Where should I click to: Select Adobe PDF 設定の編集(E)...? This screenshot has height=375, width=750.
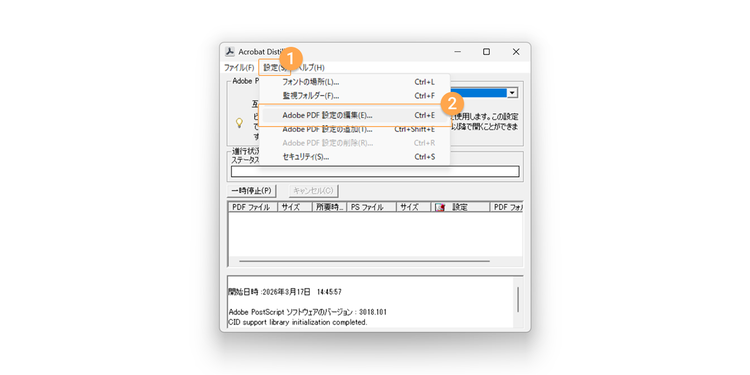(x=354, y=115)
